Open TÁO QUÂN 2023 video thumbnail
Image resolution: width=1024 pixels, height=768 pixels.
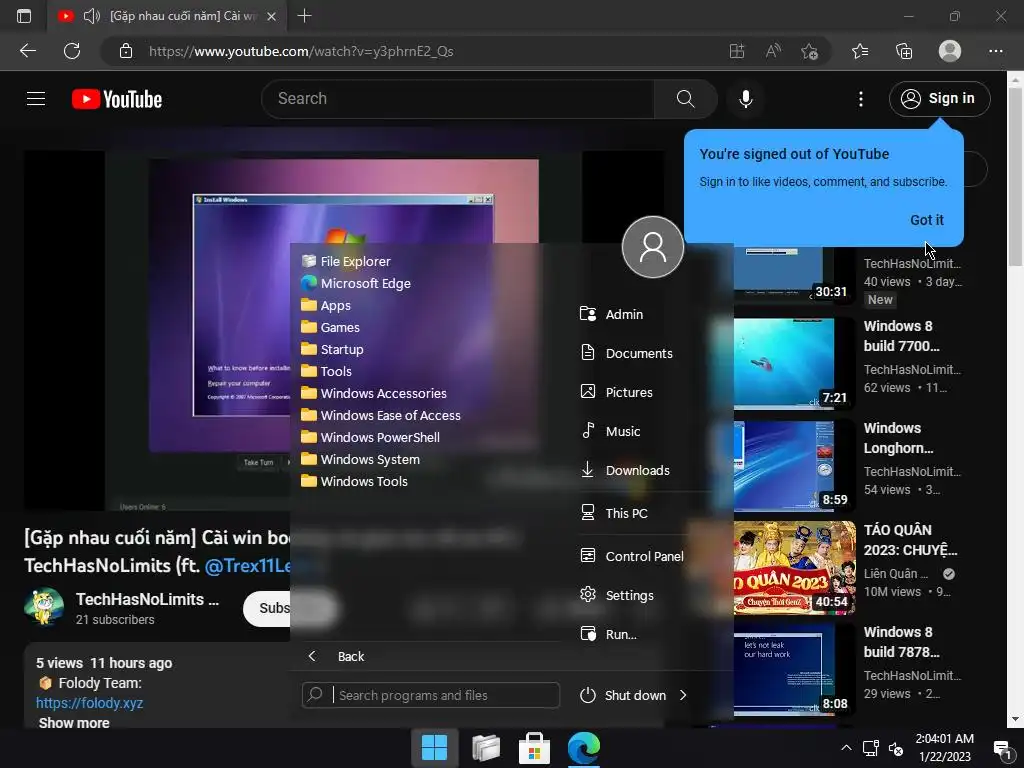coord(794,568)
